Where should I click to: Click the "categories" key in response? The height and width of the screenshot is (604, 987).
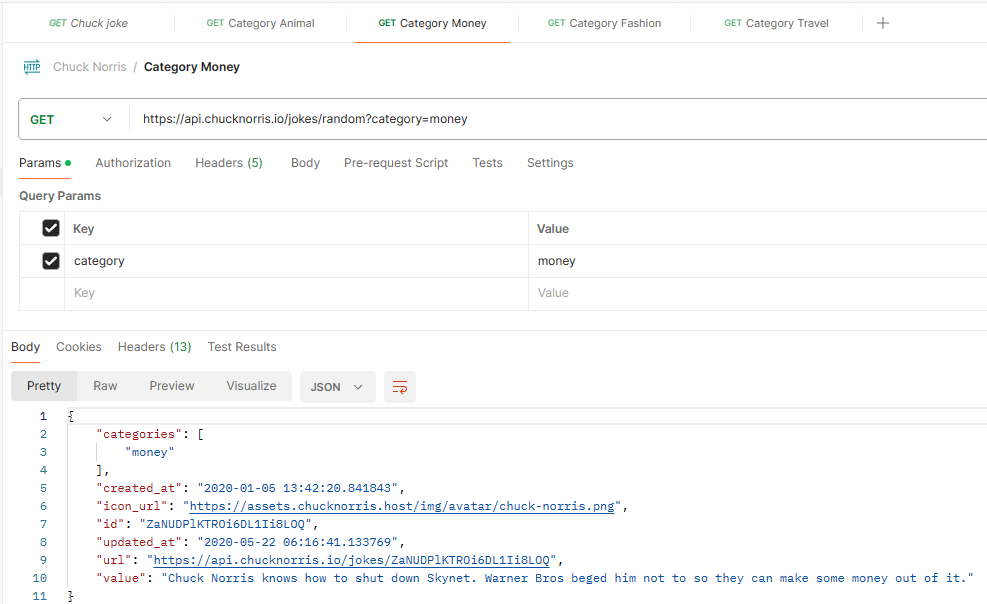pos(139,434)
